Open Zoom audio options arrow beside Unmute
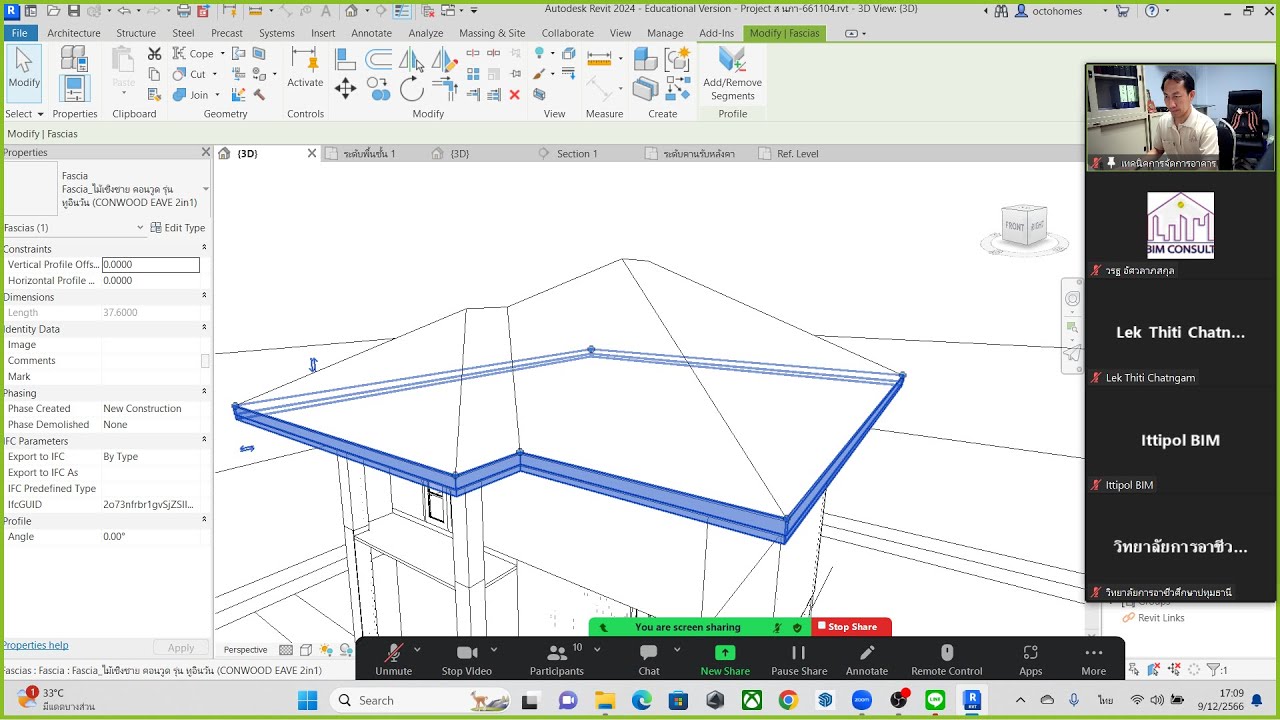Viewport: 1280px width, 720px height. [417, 650]
